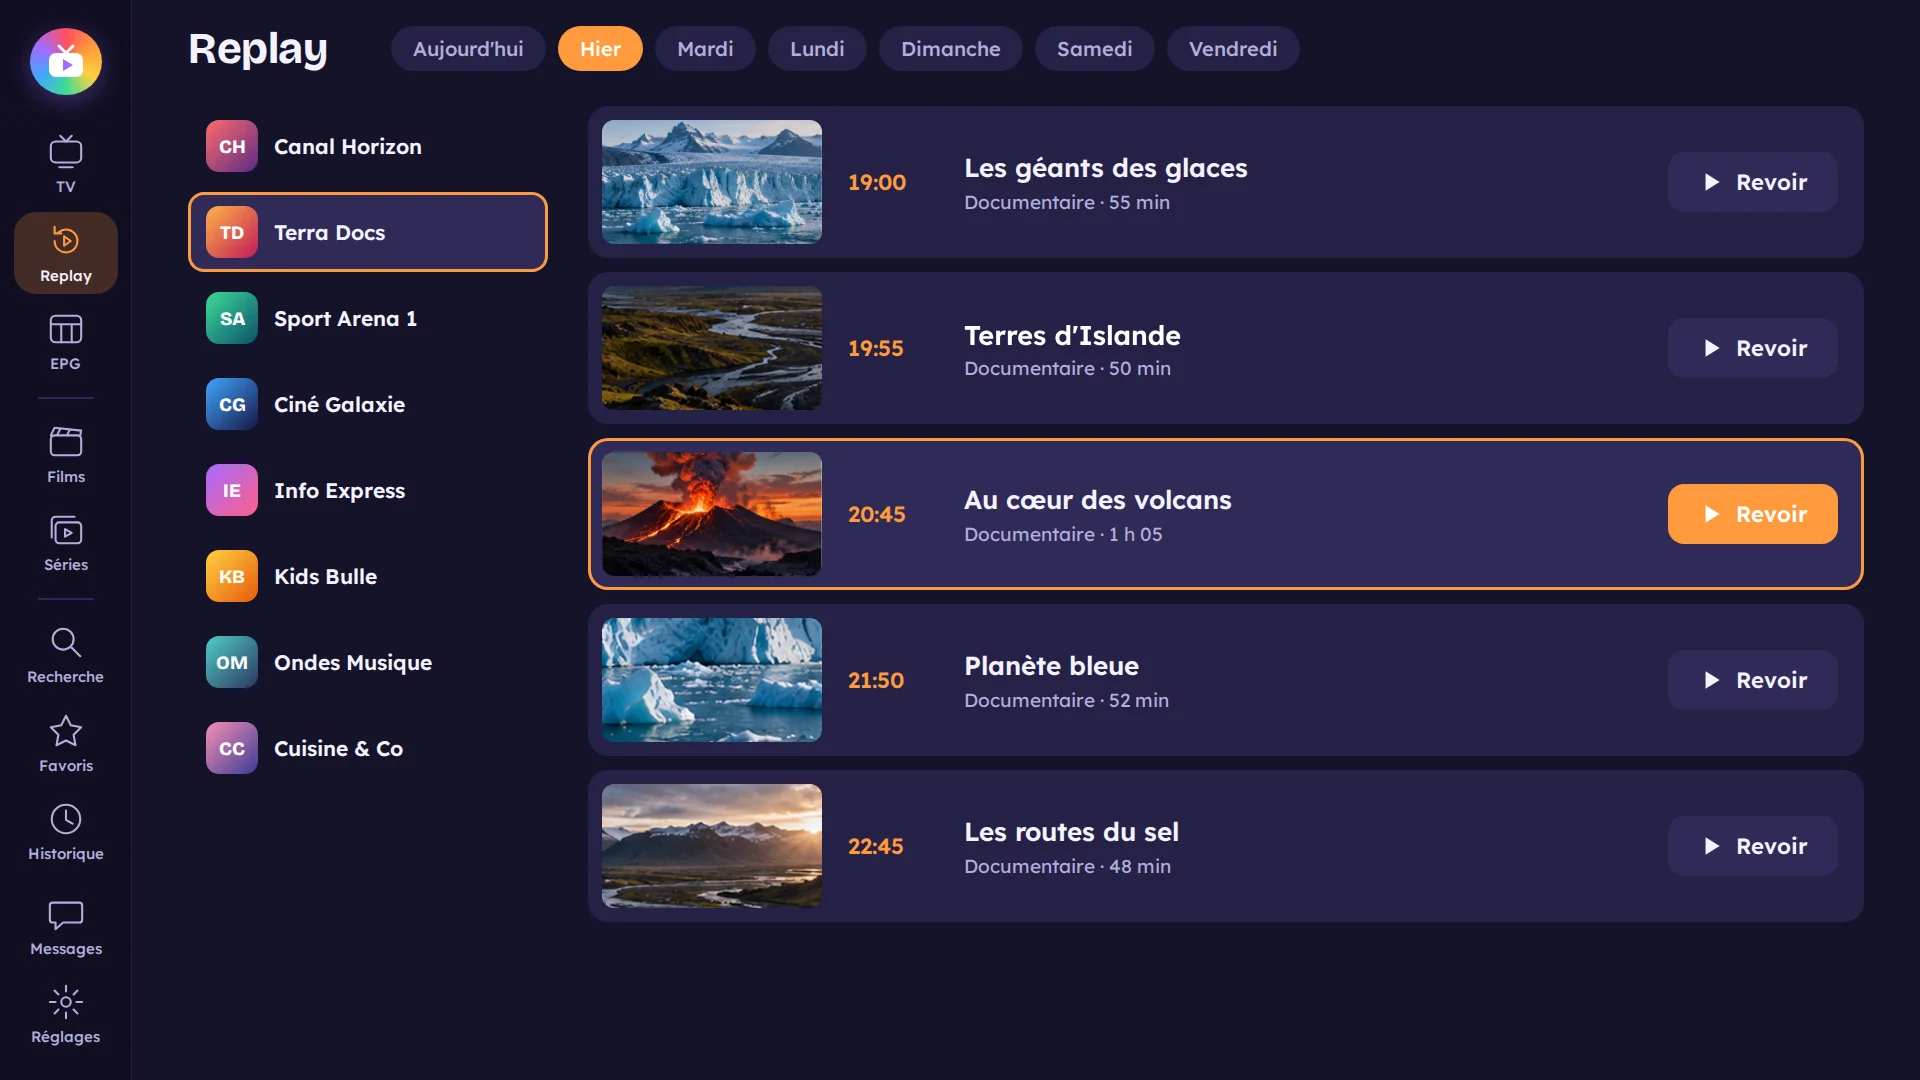
Task: Switch to the Vendredi day tab
Action: pos(1233,49)
